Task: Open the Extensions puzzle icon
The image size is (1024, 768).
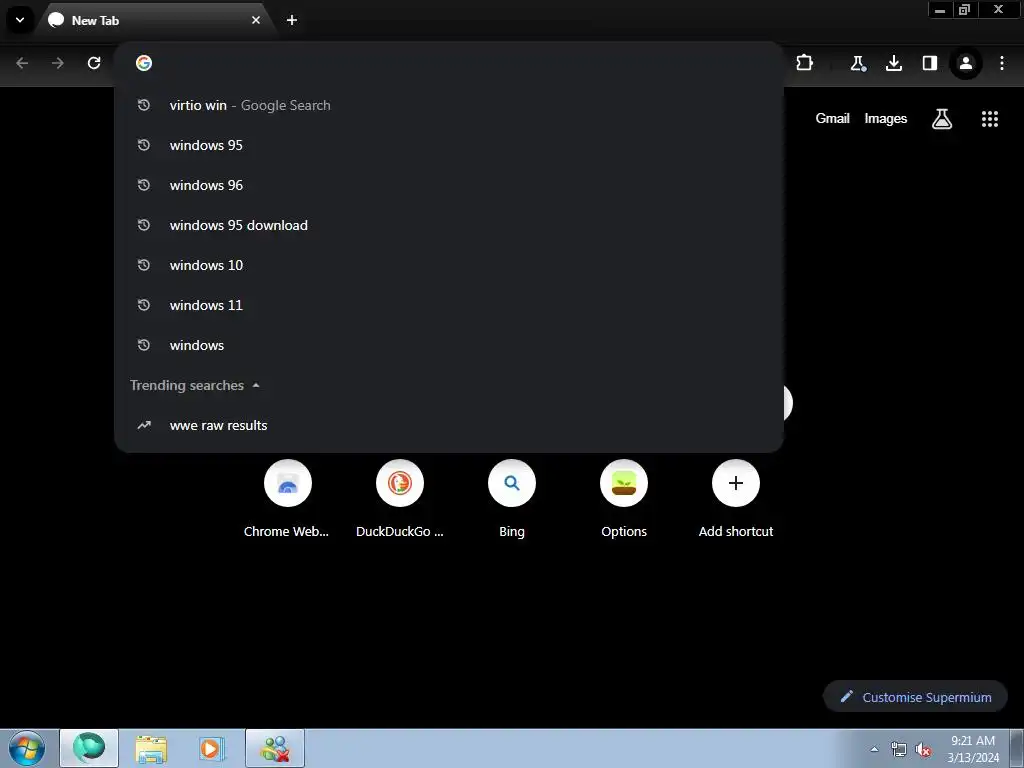Action: pyautogui.click(x=805, y=63)
